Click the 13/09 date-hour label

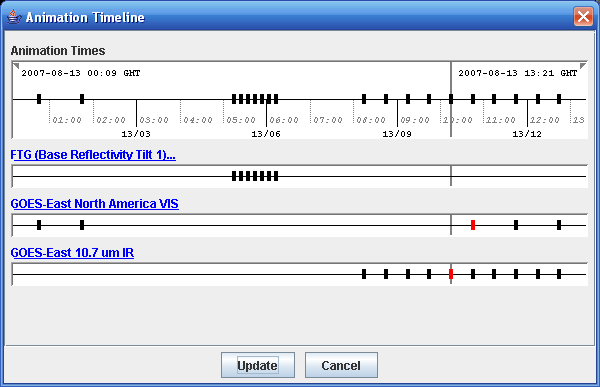[x=397, y=134]
